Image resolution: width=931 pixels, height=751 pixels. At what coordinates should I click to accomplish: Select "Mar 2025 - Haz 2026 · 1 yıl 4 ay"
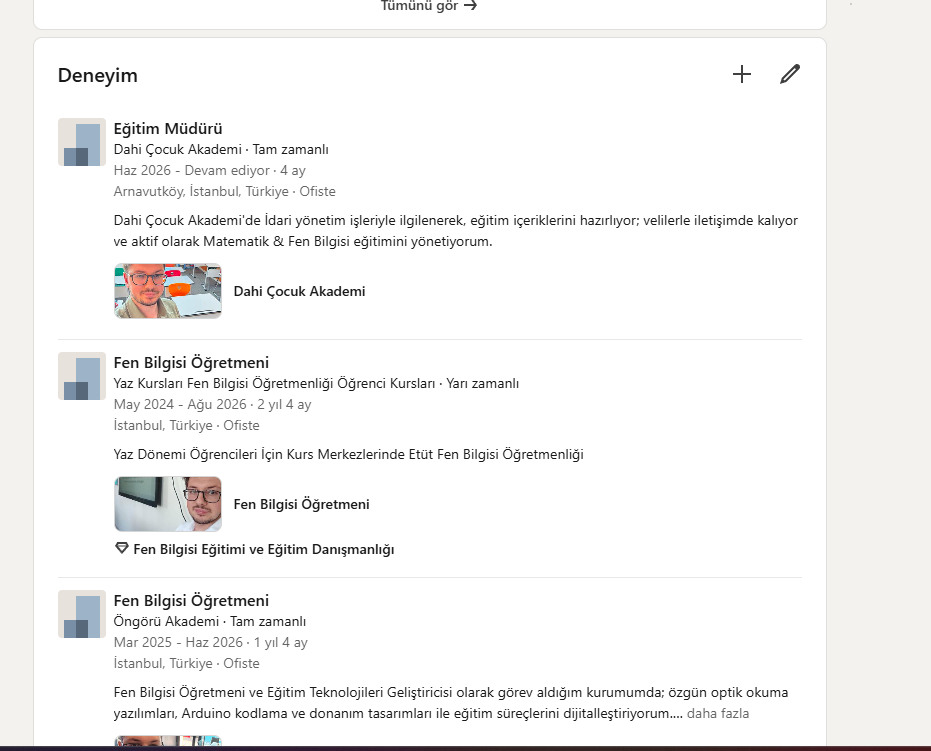211,642
